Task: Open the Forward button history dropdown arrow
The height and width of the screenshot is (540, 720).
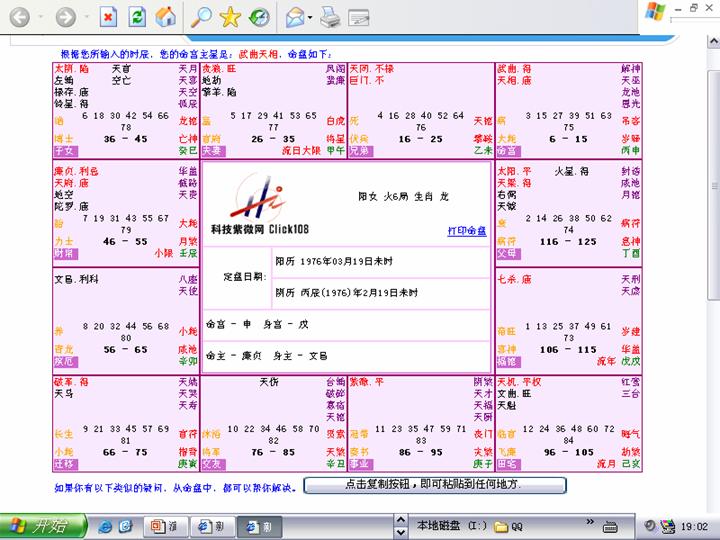Action: [85, 18]
